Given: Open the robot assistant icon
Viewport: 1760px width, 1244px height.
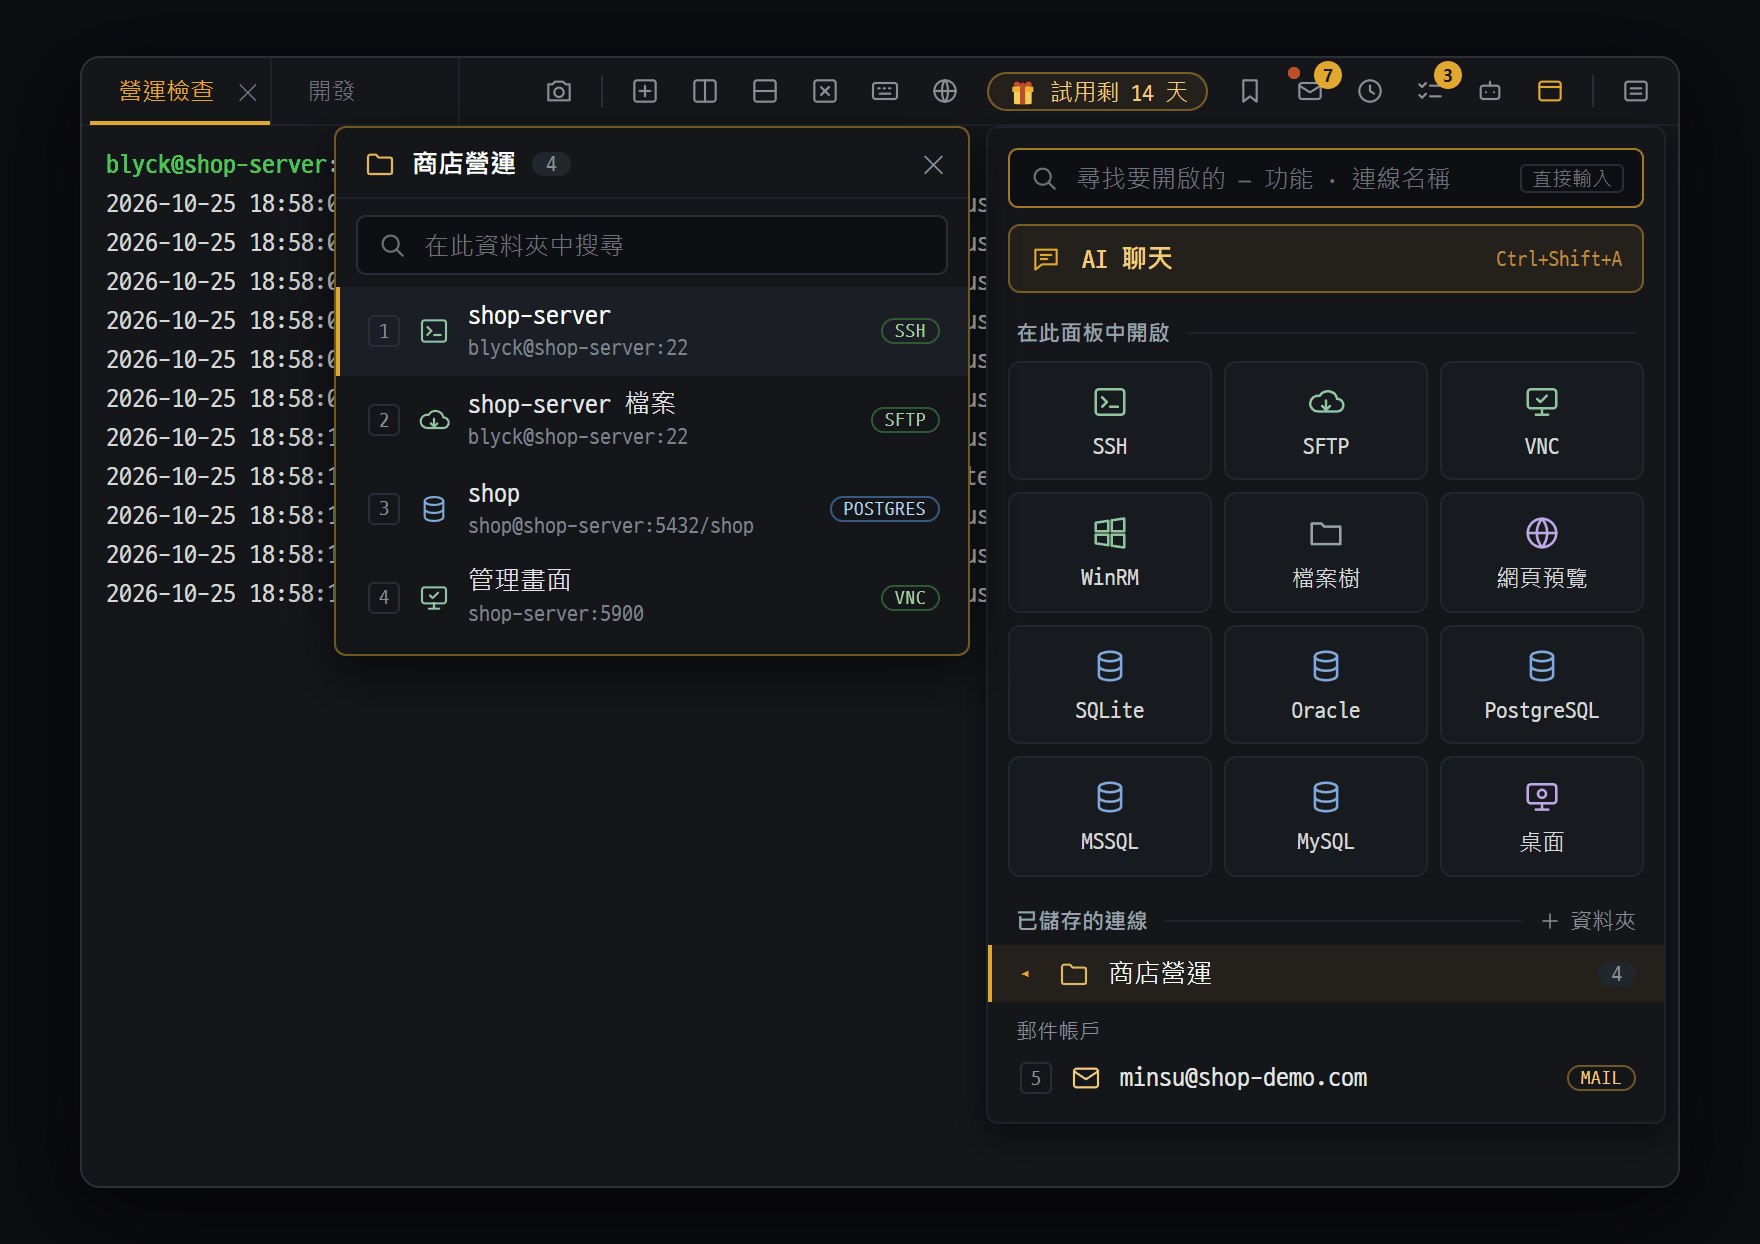Looking at the screenshot, I should tap(1490, 92).
